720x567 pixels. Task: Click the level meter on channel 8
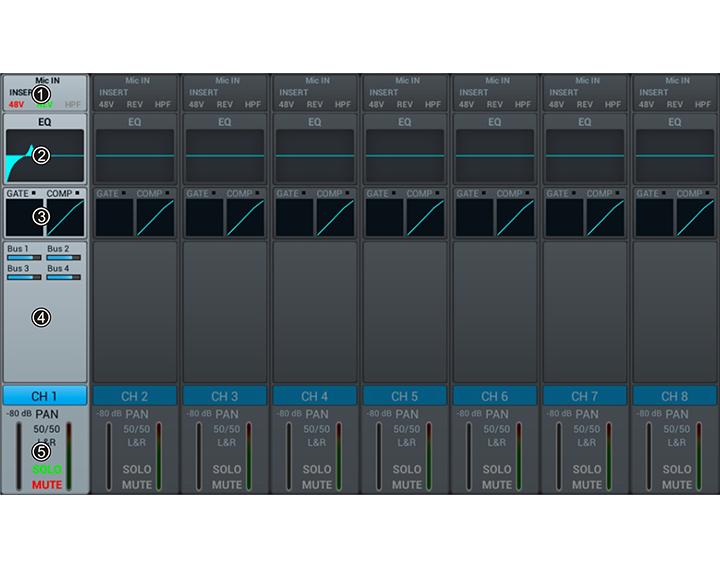pyautogui.click(x=698, y=455)
